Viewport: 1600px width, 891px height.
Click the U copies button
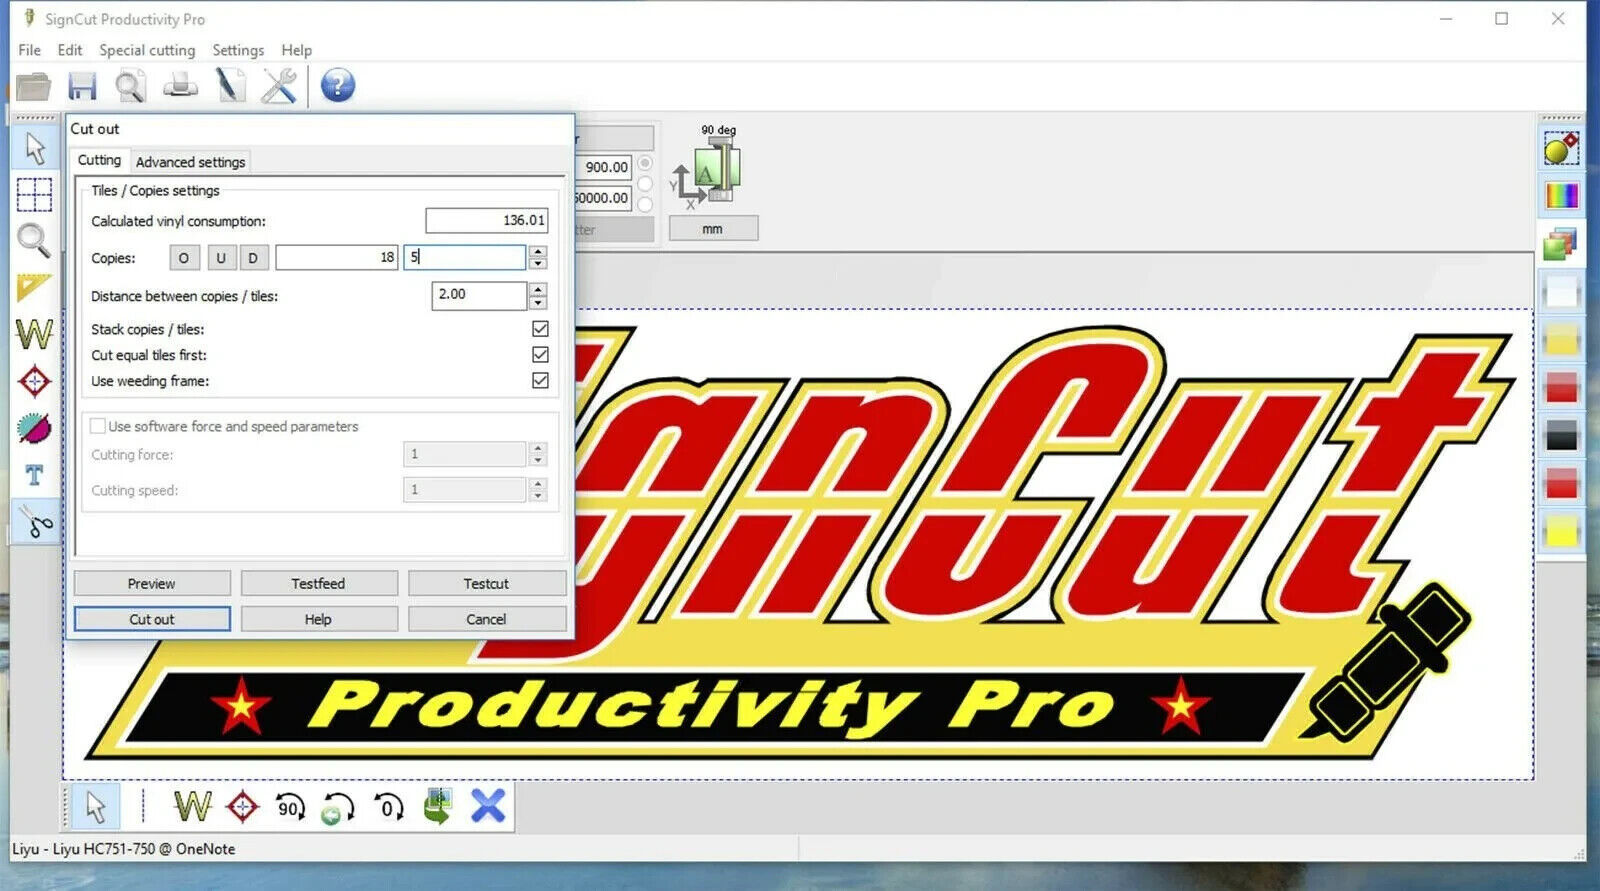(x=221, y=258)
